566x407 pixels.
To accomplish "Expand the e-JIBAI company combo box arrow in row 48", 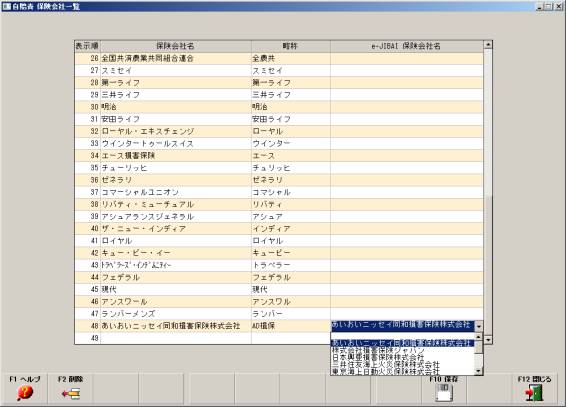I will coord(479,326).
